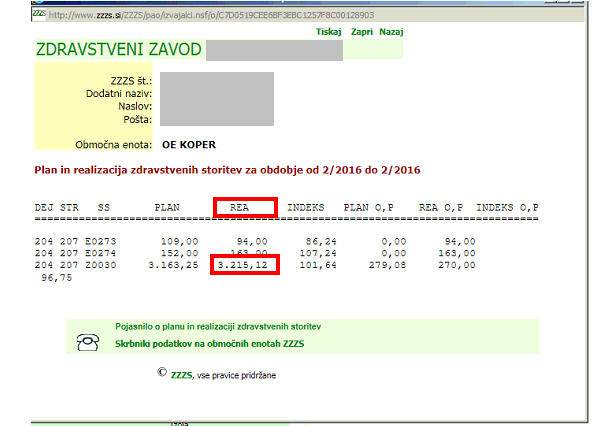This screenshot has width=605, height=426.
Task: Click the INDEKS O,P column header
Action: (x=507, y=208)
